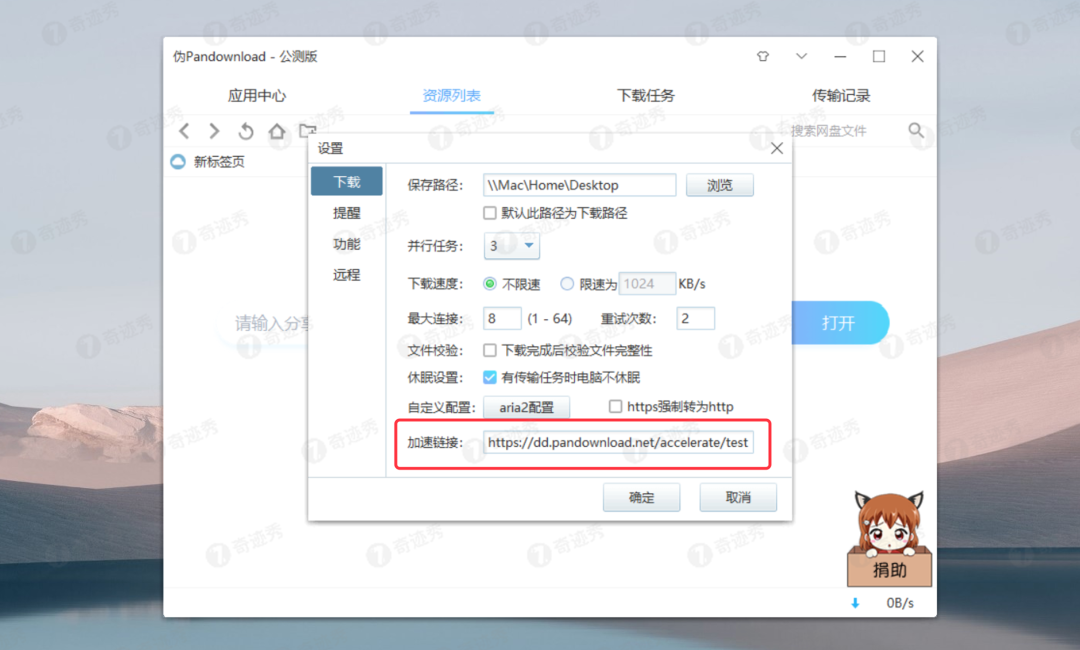Click the blue 打开 button in main window

[841, 323]
